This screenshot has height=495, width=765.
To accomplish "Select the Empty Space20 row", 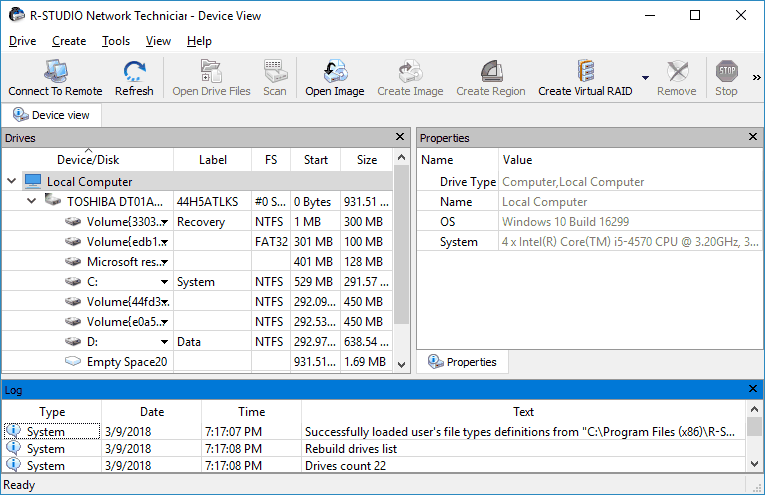I will coord(197,362).
